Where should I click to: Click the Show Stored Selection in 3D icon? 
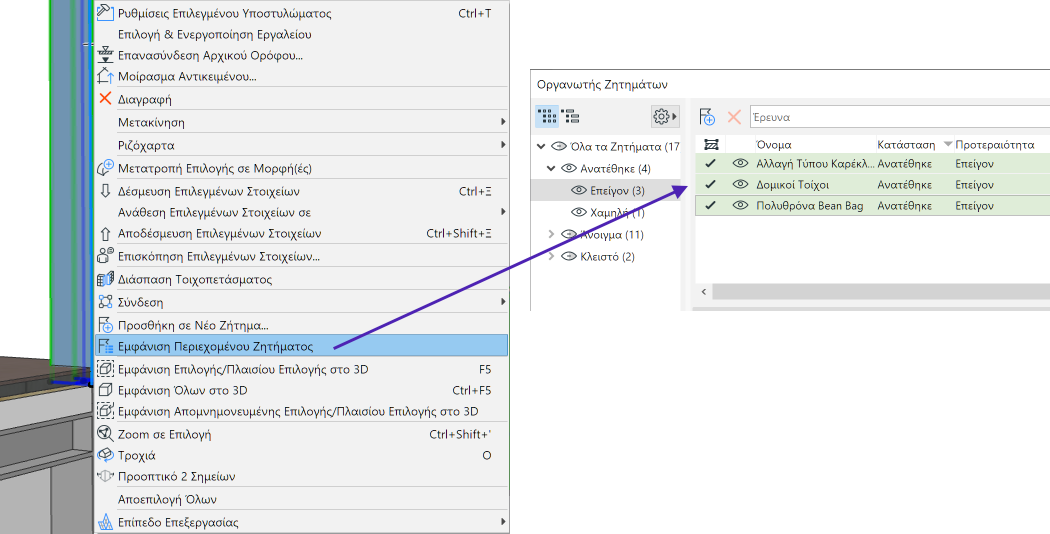(x=105, y=411)
